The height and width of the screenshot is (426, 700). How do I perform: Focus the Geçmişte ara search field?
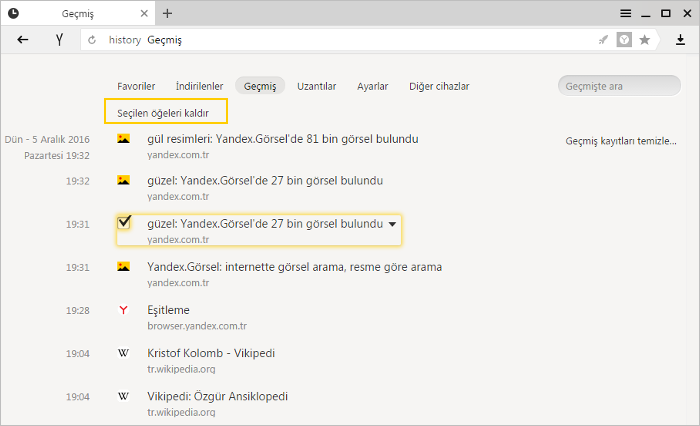pyautogui.click(x=619, y=86)
